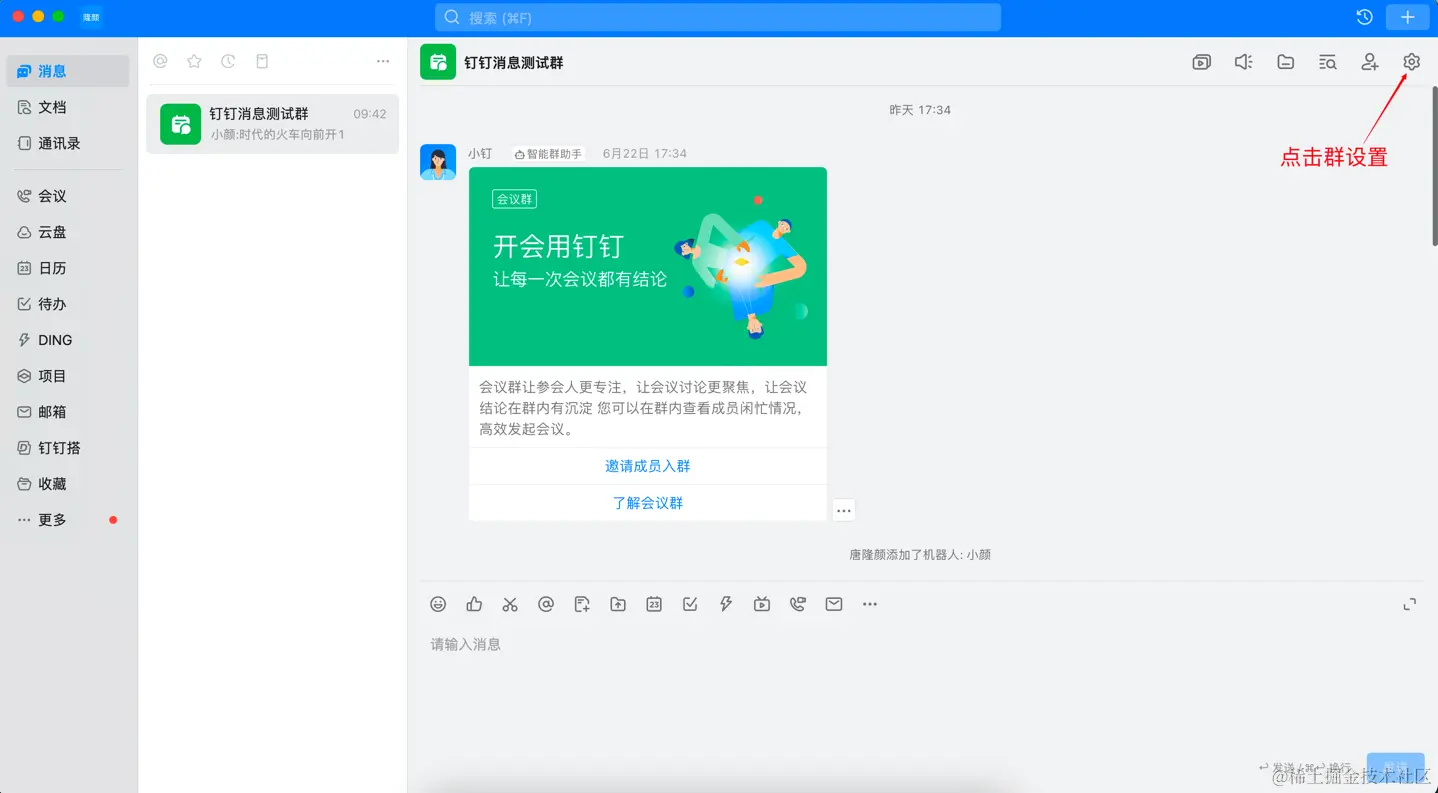The width and height of the screenshot is (1438, 793).
Task: Click the search field in title bar
Action: (718, 17)
